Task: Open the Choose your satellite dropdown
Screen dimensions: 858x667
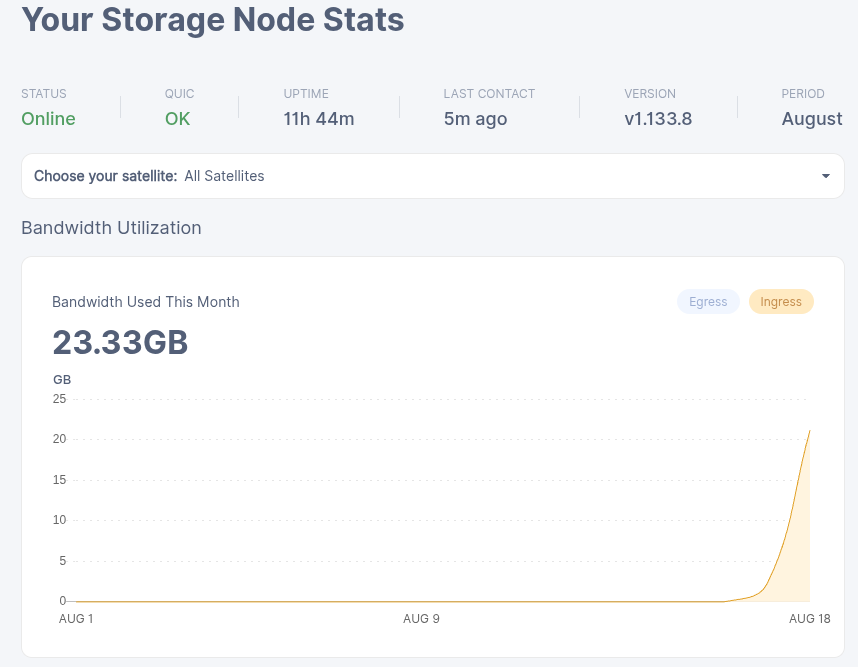Action: [x=432, y=176]
